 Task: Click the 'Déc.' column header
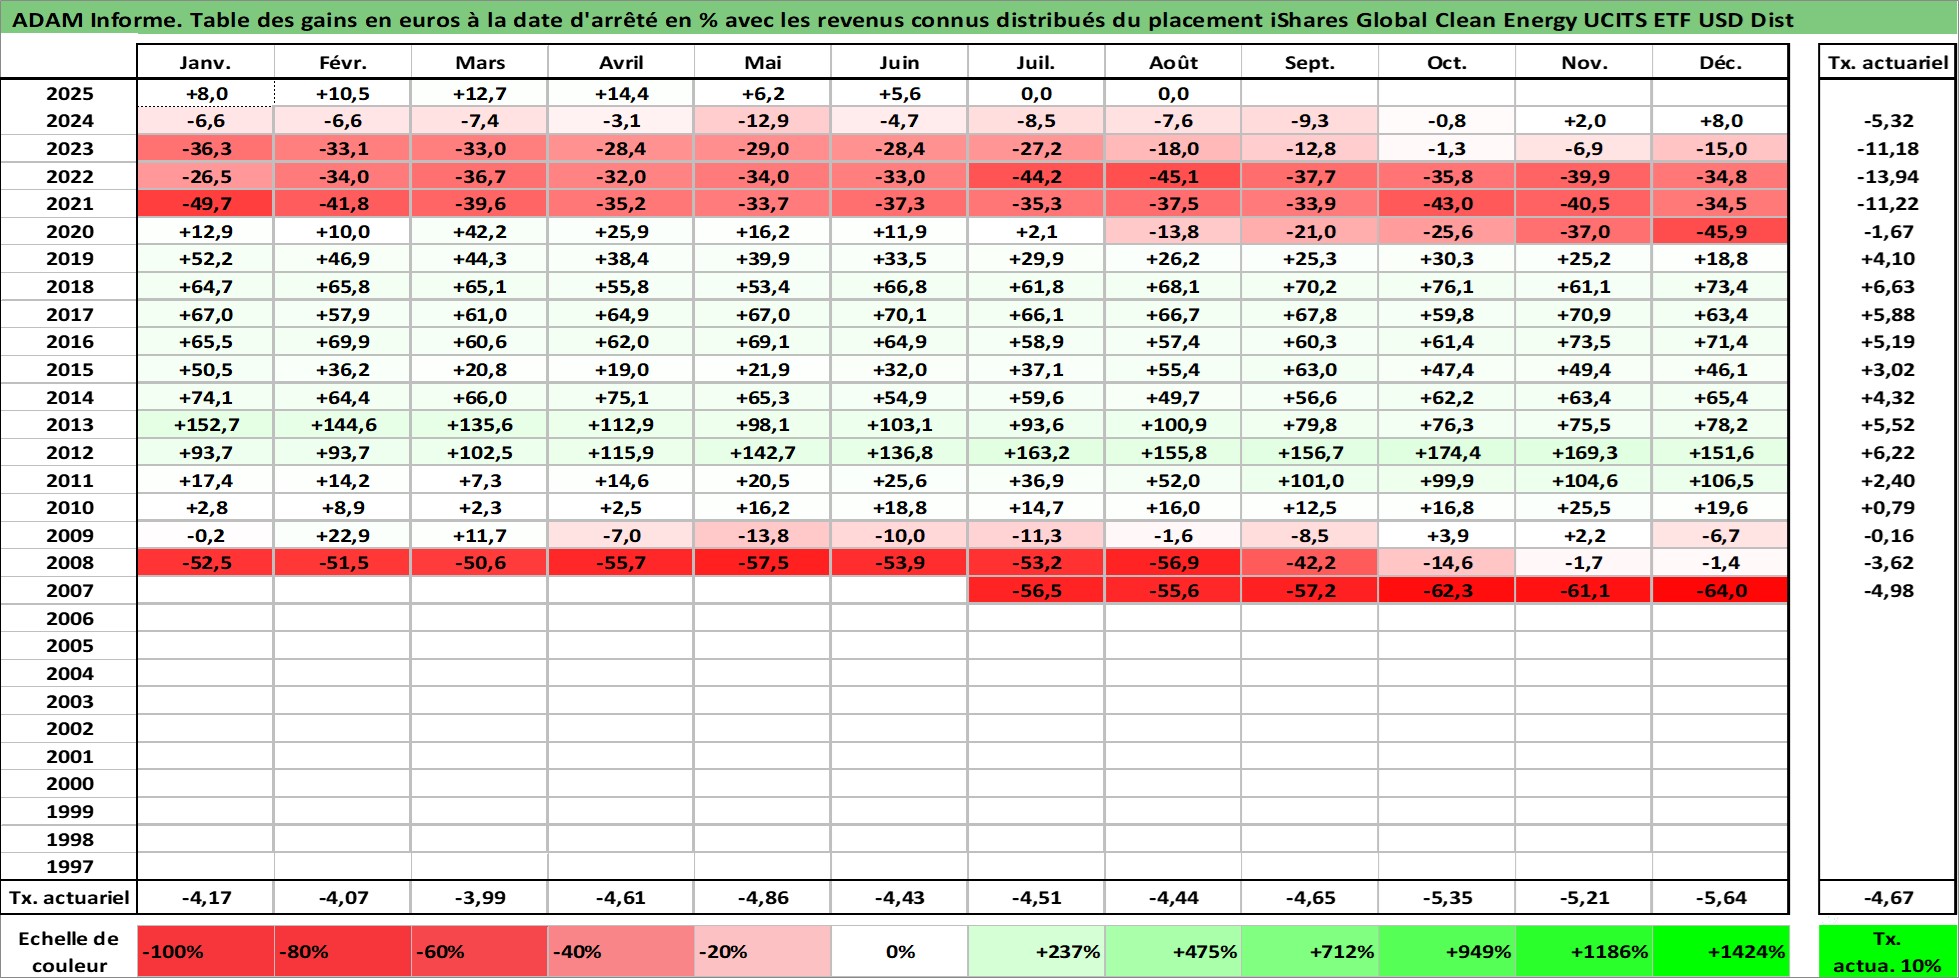tap(1721, 62)
